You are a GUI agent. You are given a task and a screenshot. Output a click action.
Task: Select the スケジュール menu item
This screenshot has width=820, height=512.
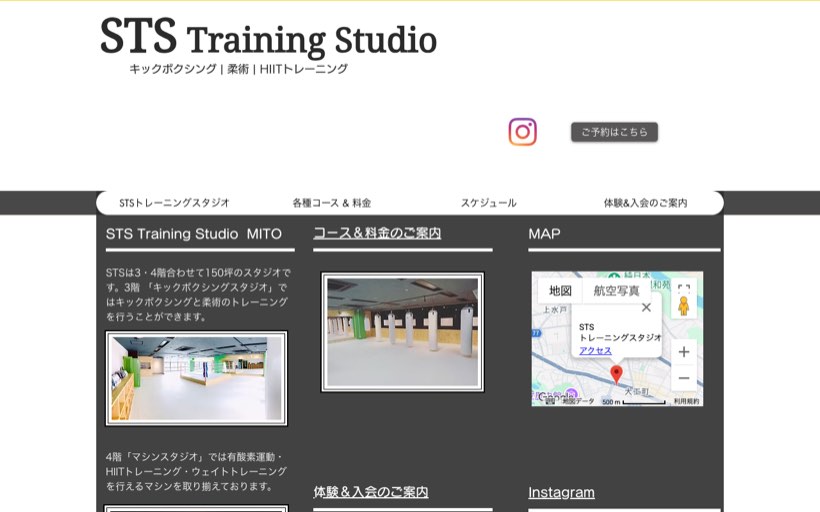point(488,203)
